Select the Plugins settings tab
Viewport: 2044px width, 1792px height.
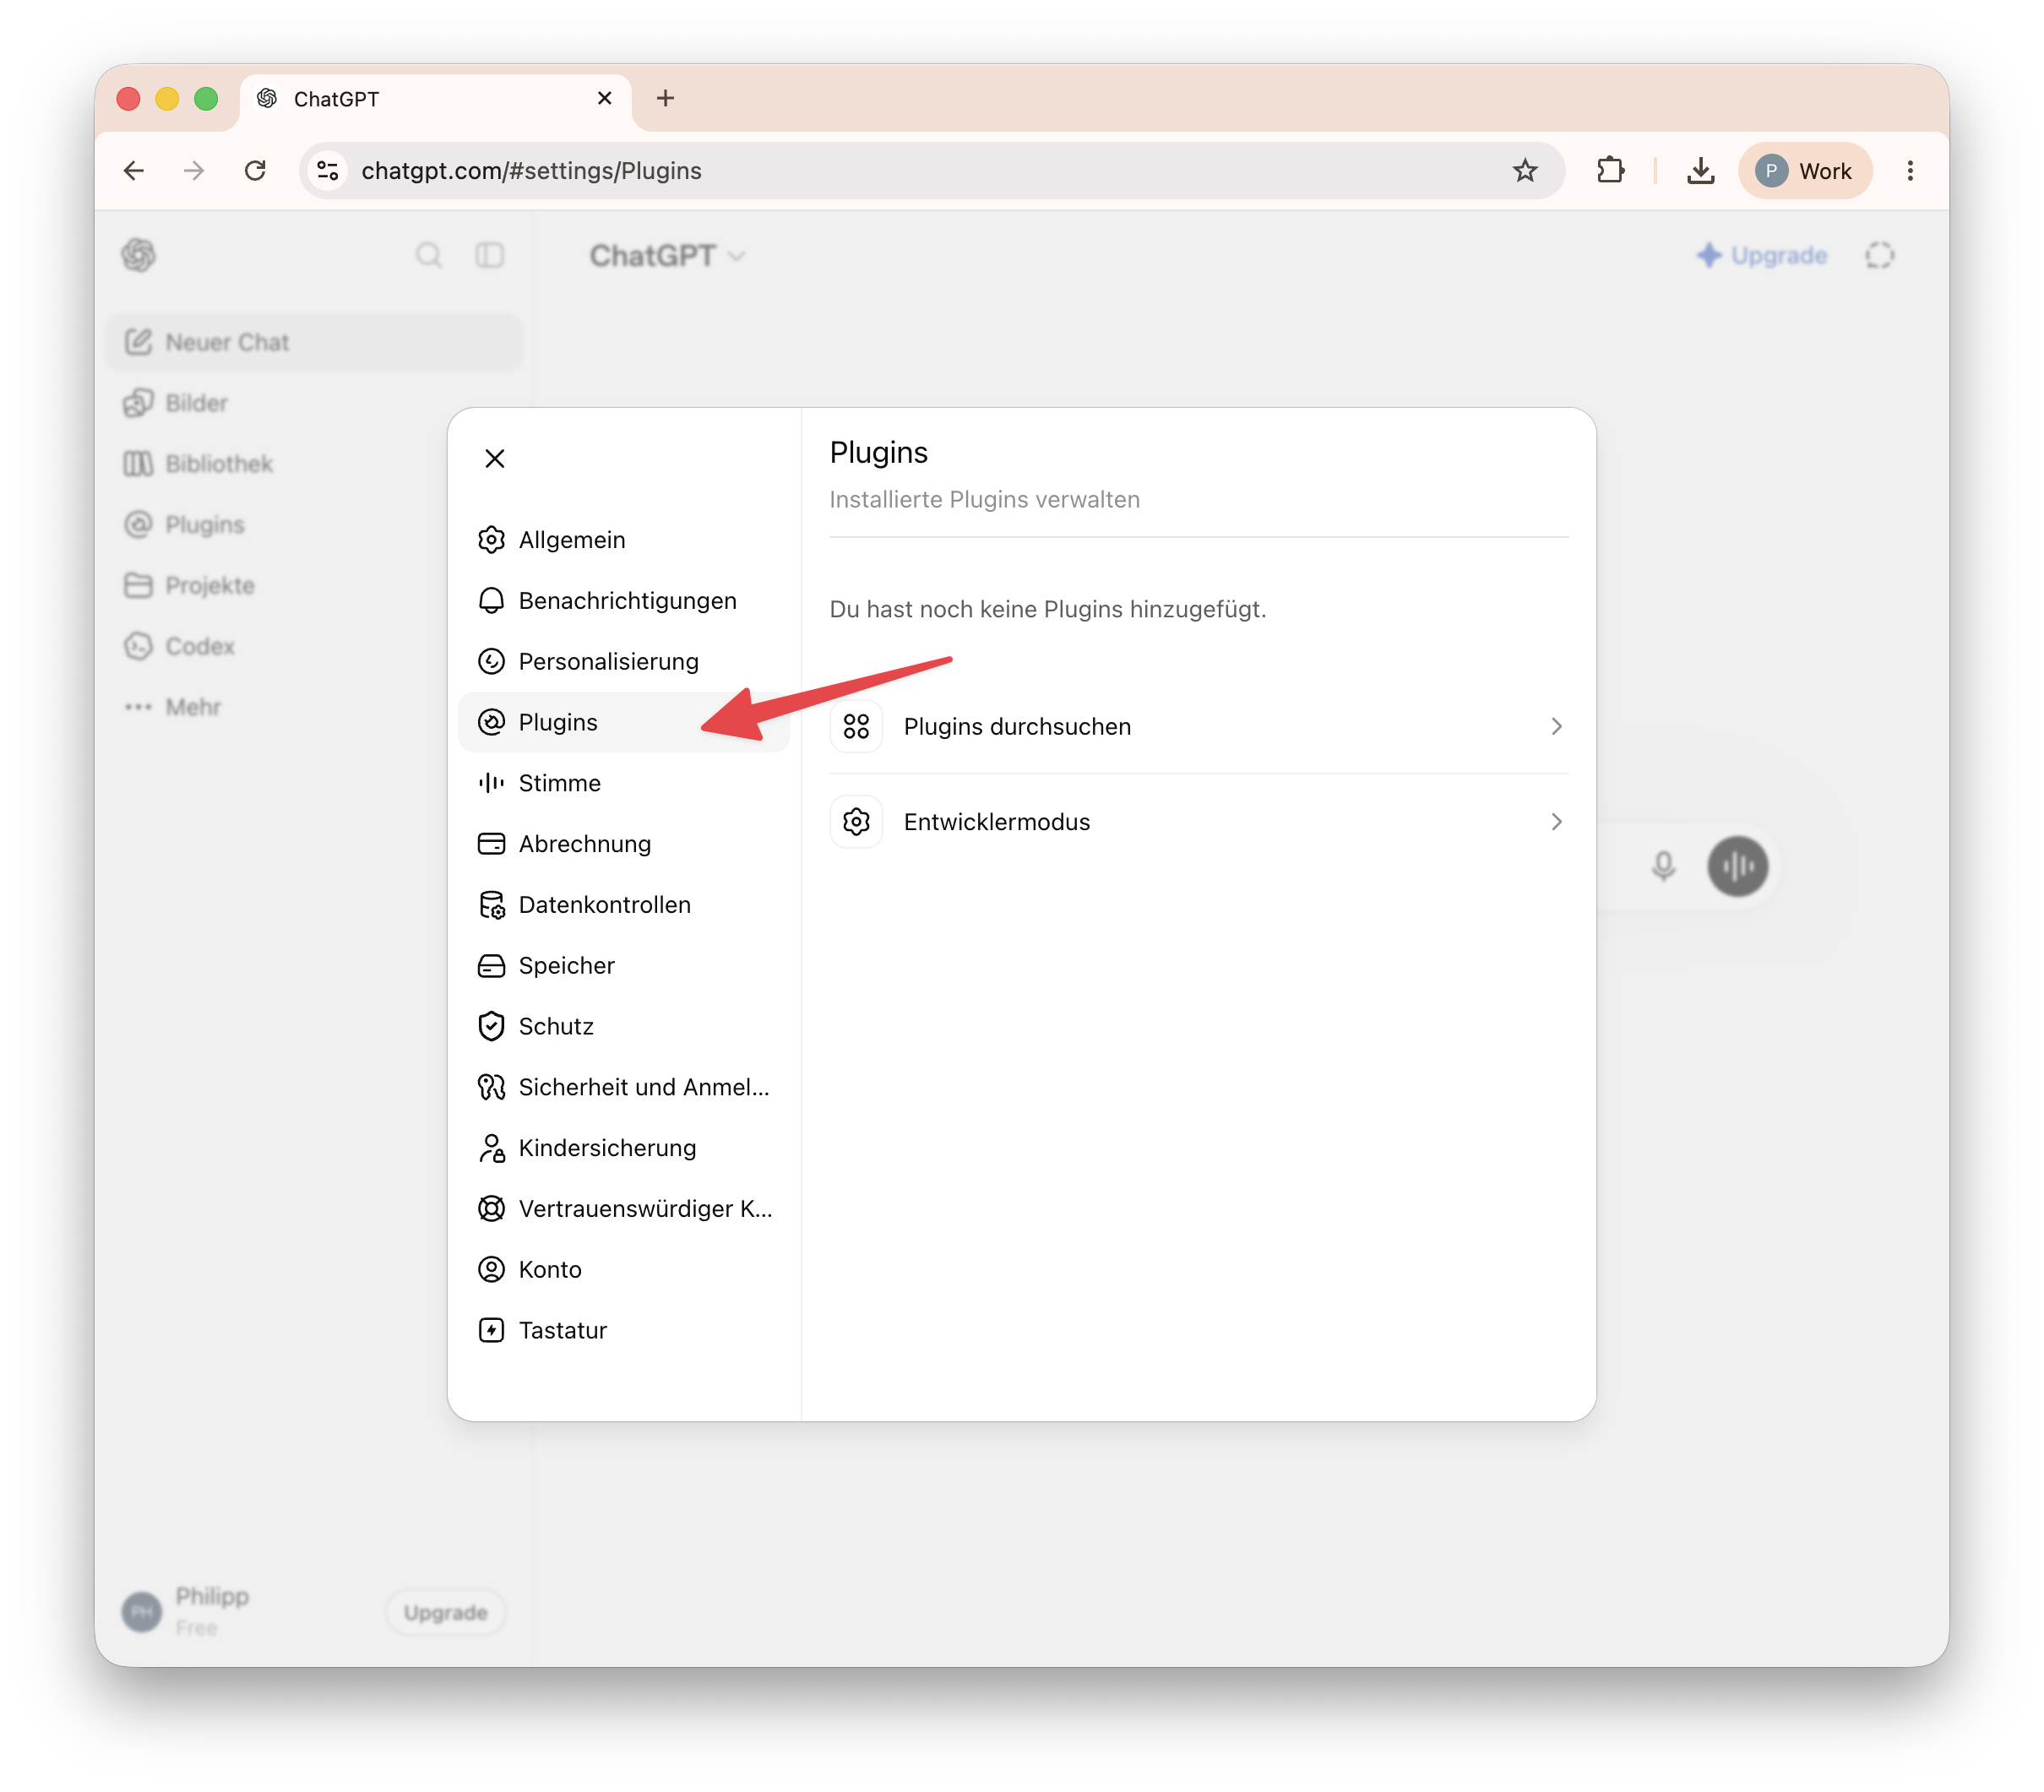pos(623,722)
